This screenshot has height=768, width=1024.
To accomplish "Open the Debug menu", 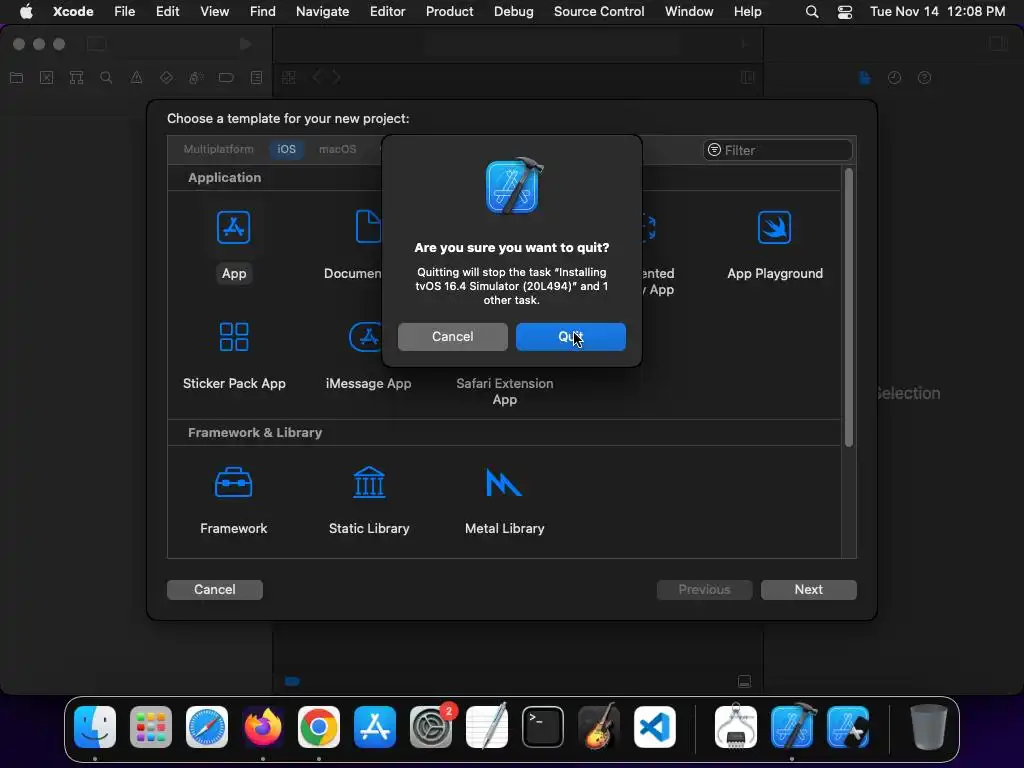I will [x=513, y=11].
